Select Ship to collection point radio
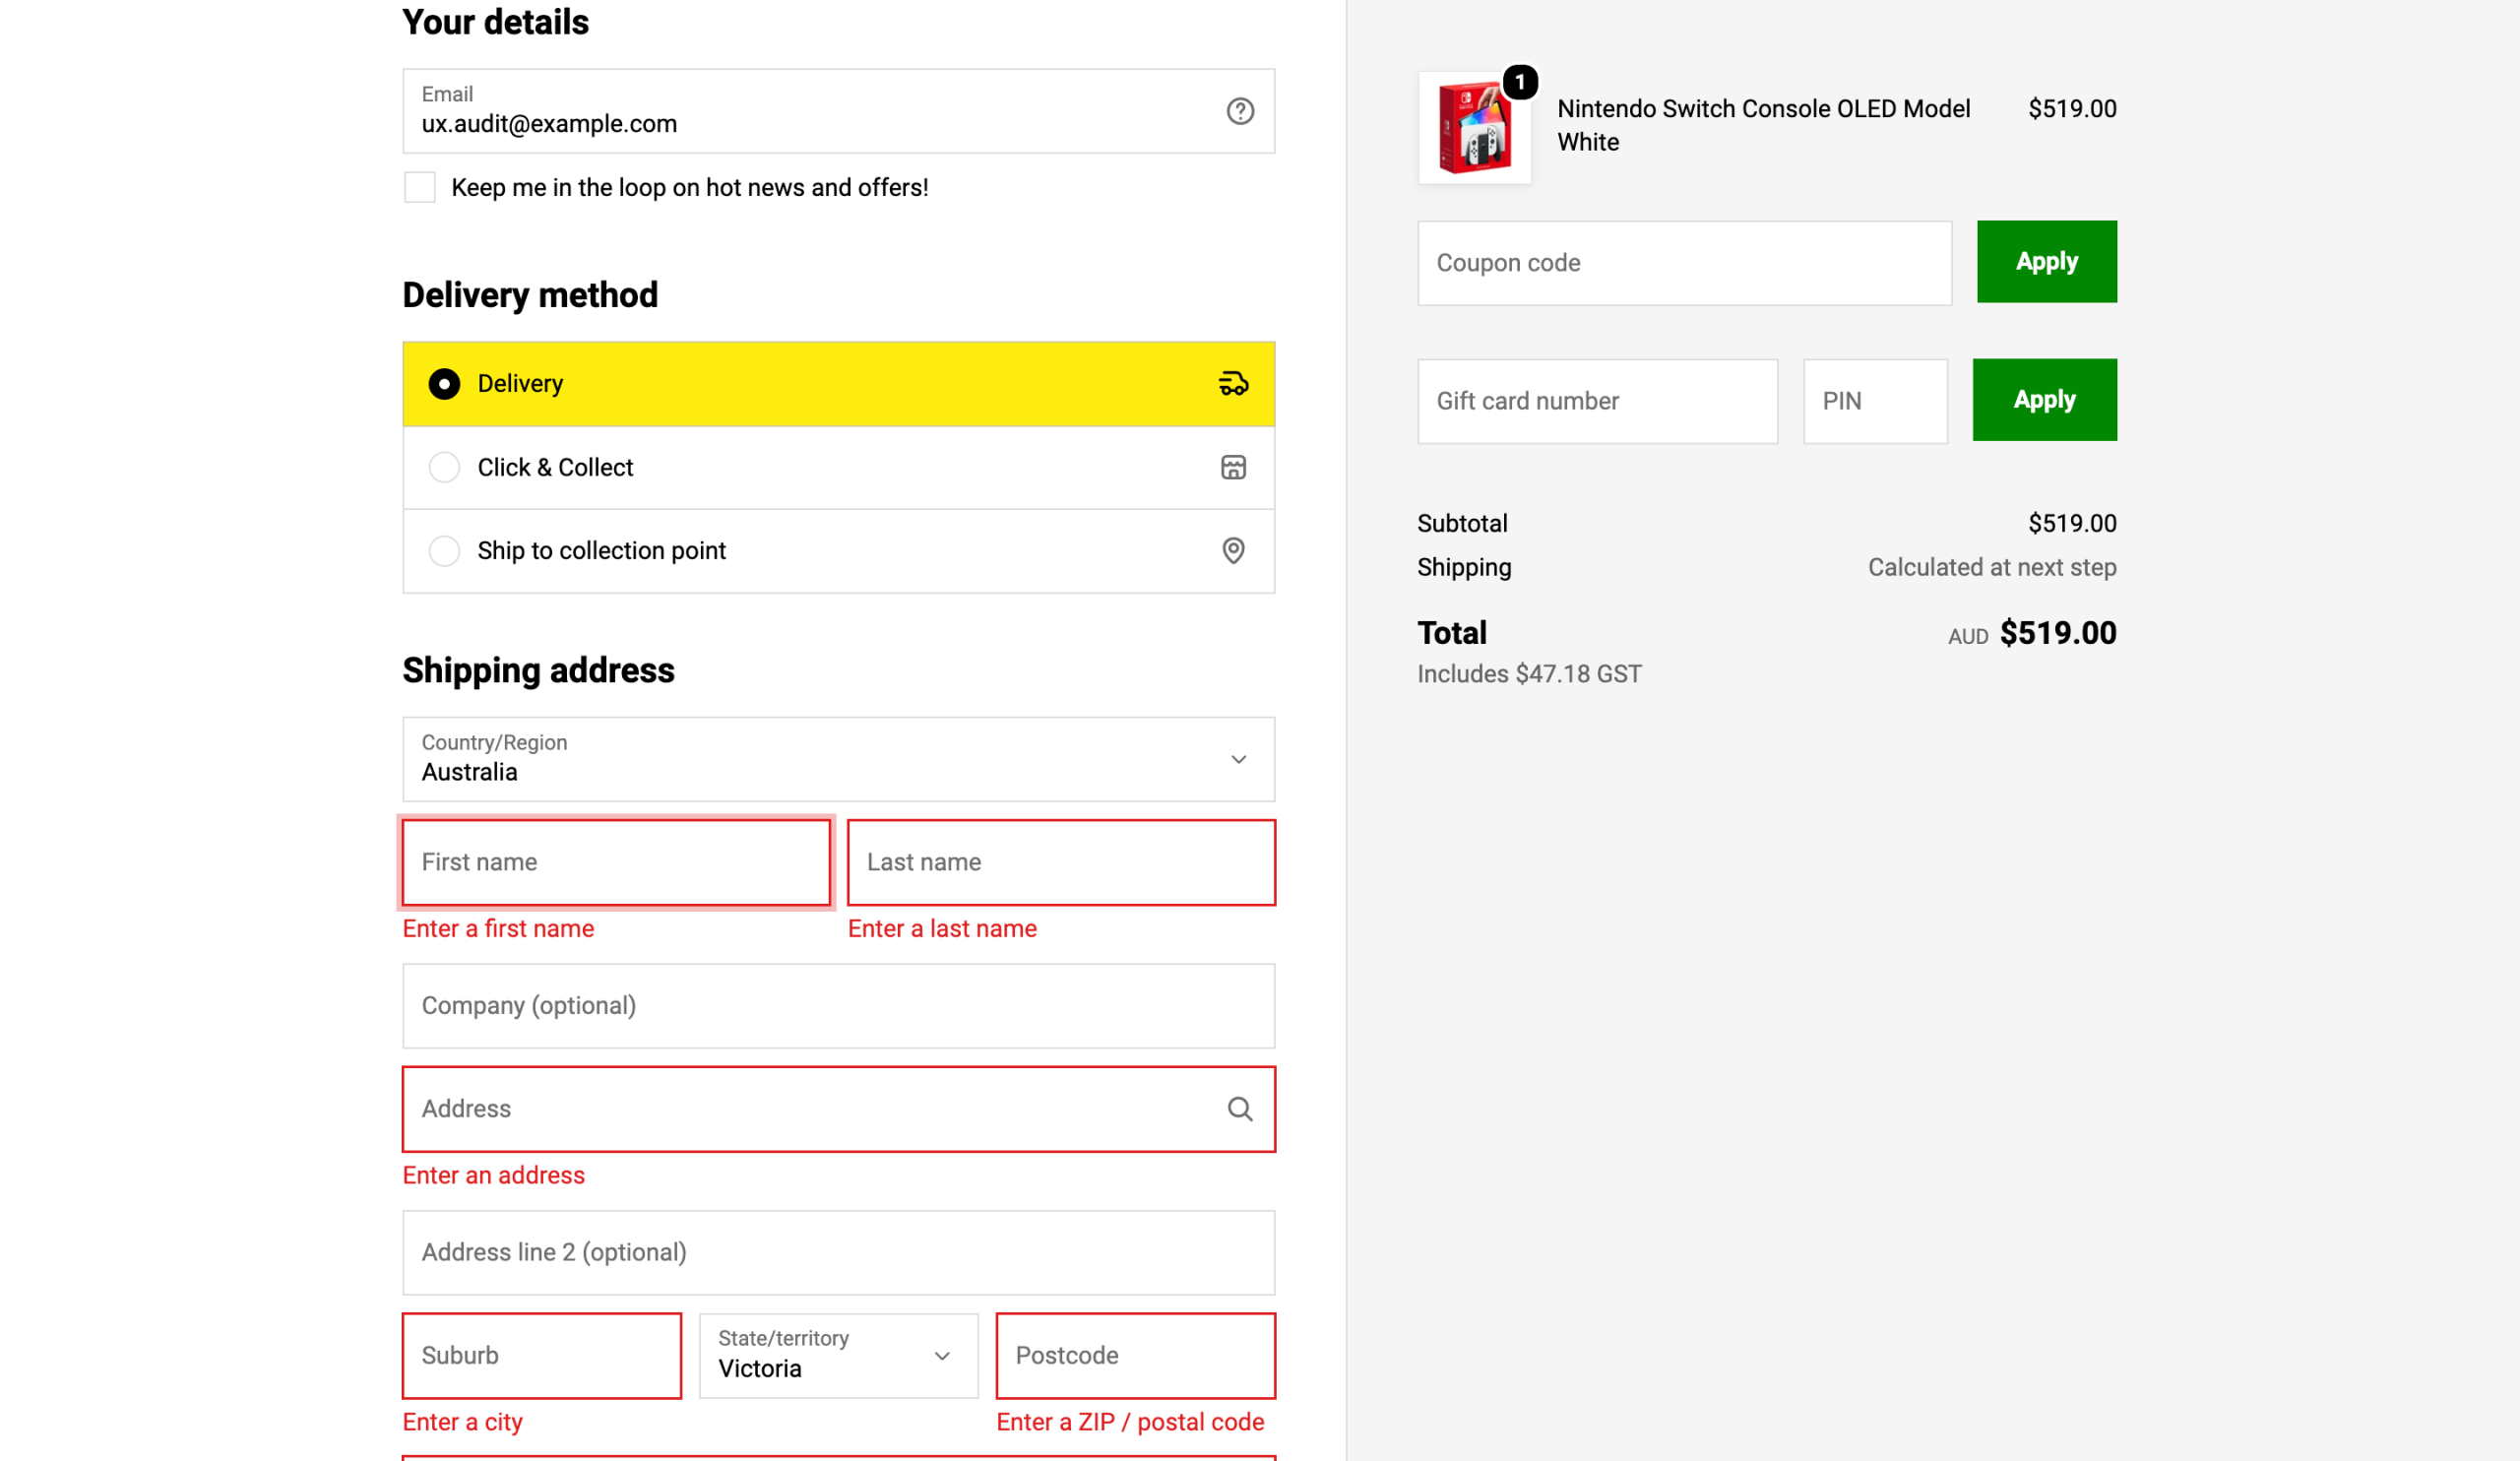Image resolution: width=2520 pixels, height=1461 pixels. tap(444, 550)
